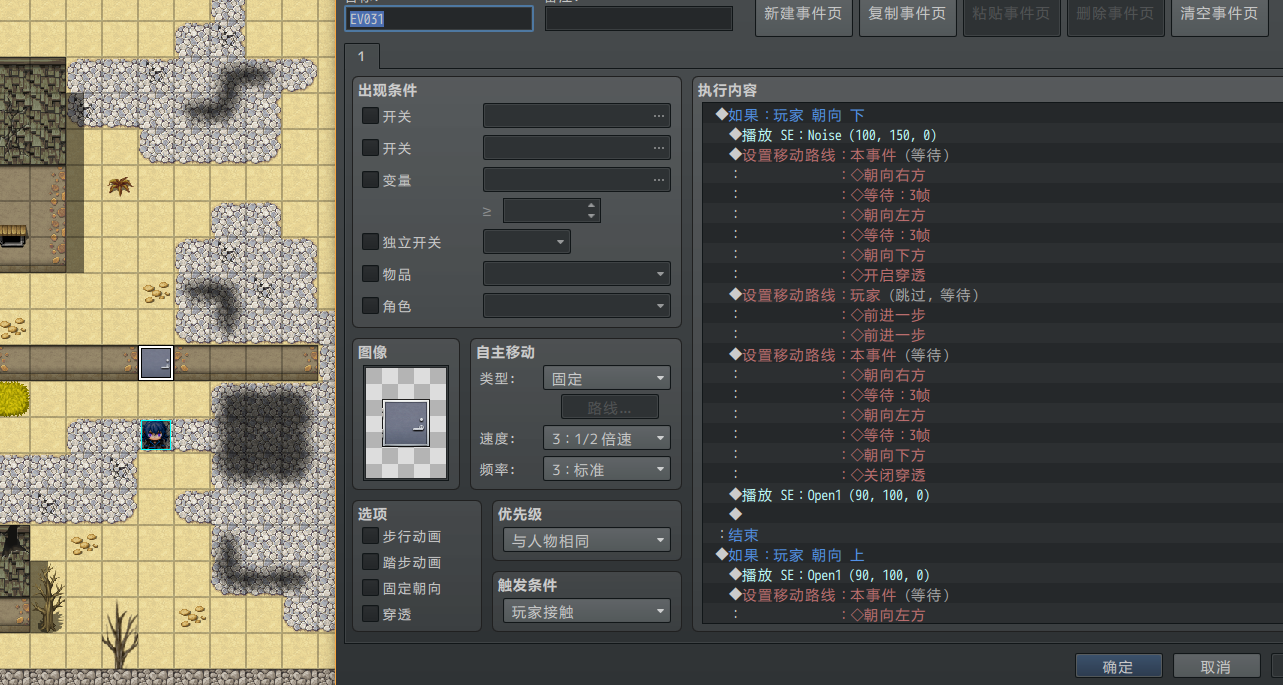
Task: Select the door event tile on the map
Action: (x=156, y=363)
